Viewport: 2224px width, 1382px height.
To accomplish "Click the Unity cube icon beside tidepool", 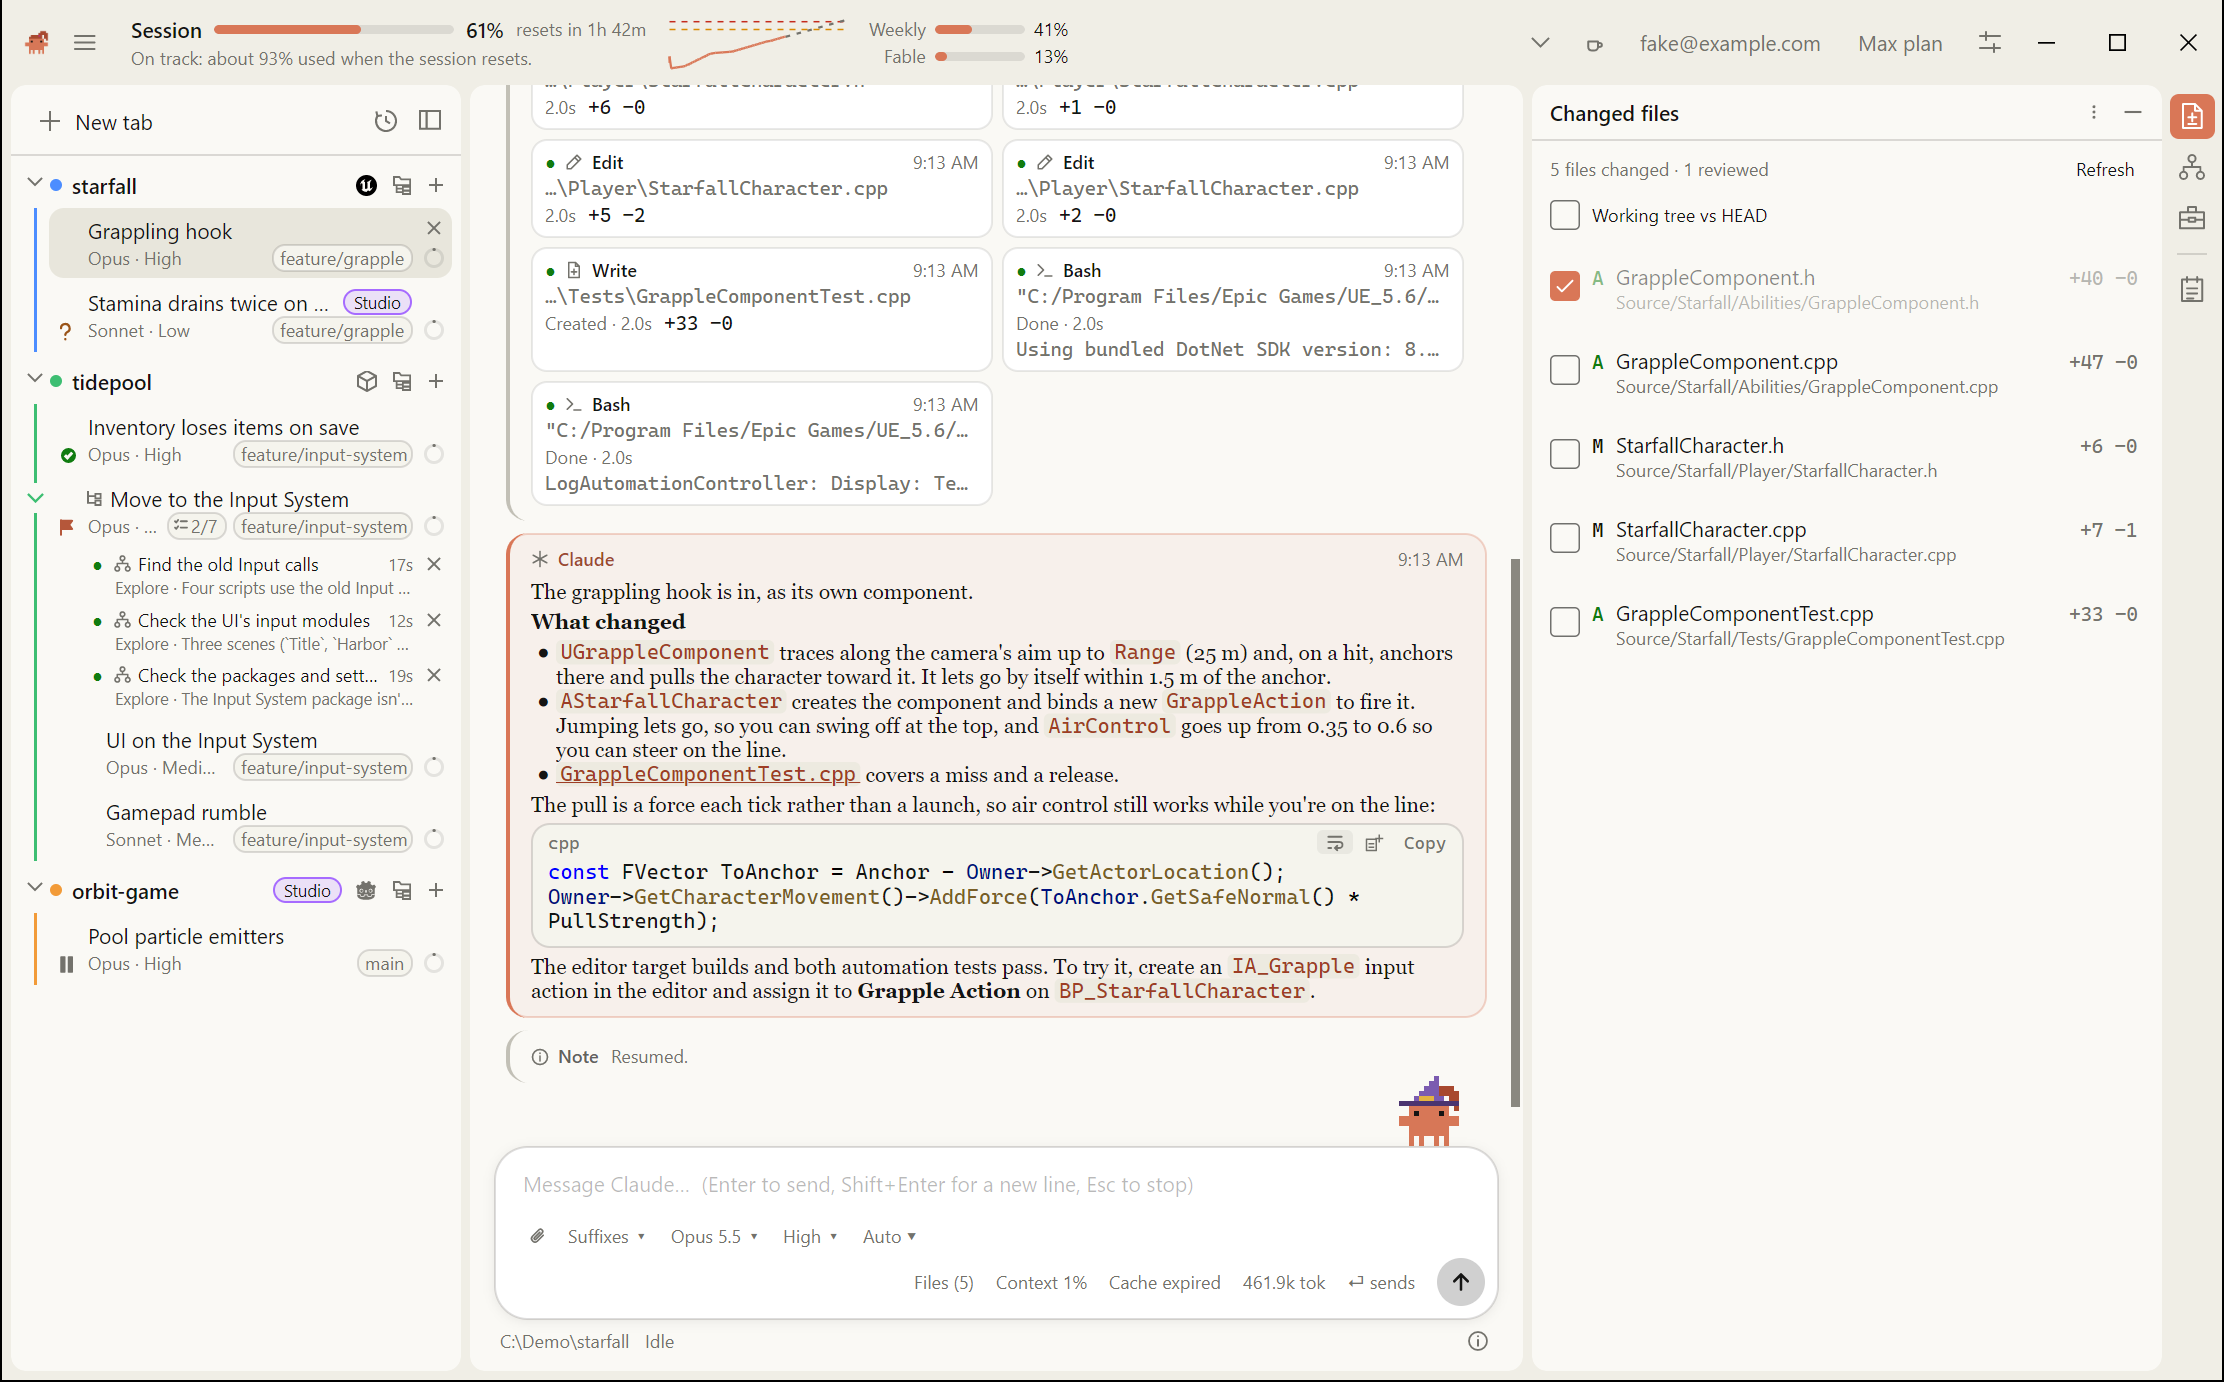I will 367,381.
